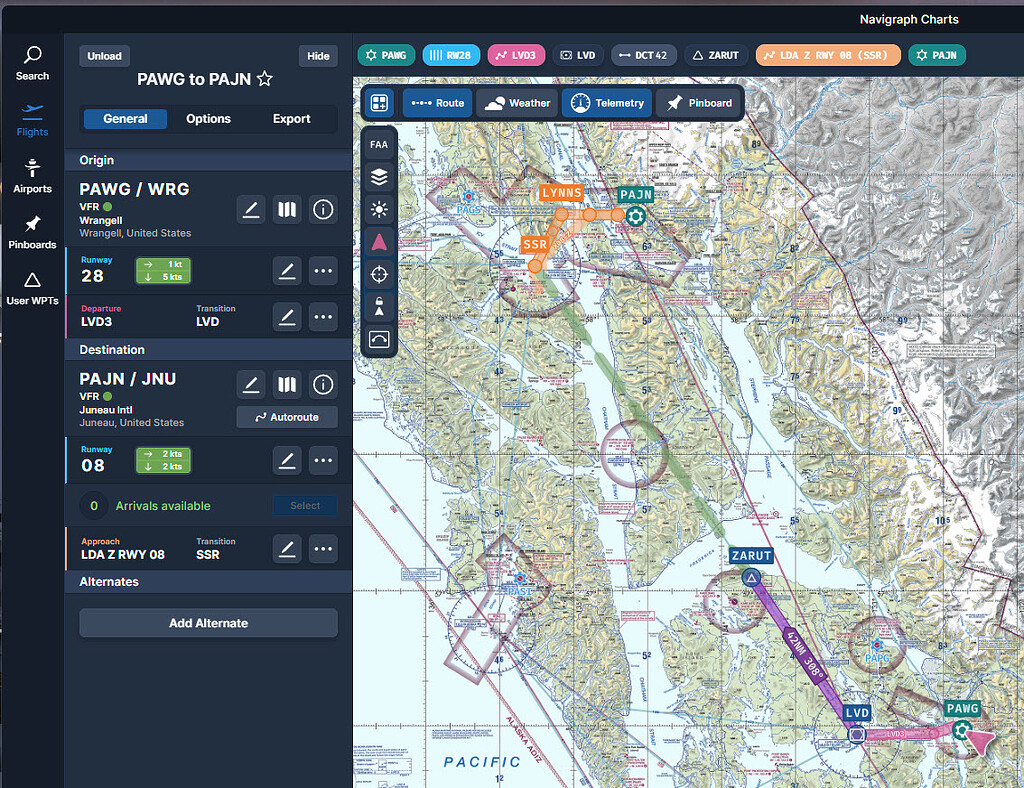This screenshot has width=1024, height=788.
Task: Switch to the Options tab
Action: [x=208, y=119]
